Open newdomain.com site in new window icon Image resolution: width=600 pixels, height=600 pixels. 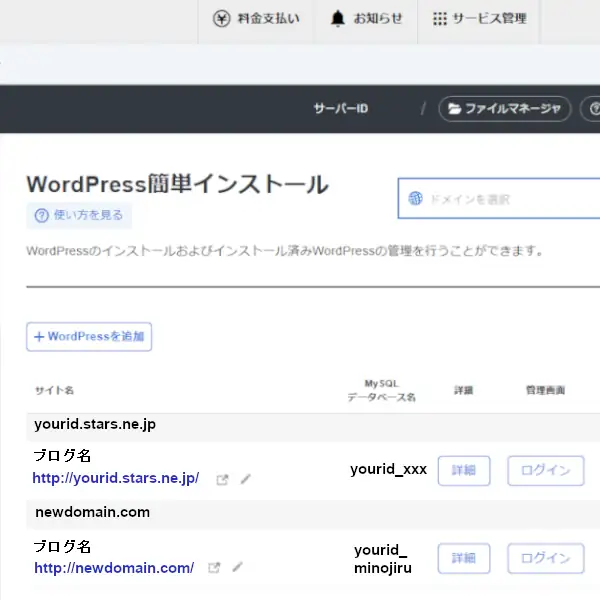coord(214,567)
